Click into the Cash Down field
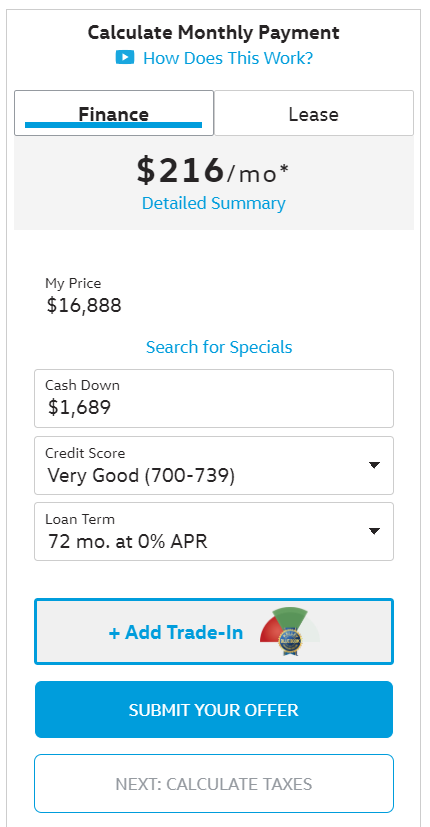 [x=214, y=398]
